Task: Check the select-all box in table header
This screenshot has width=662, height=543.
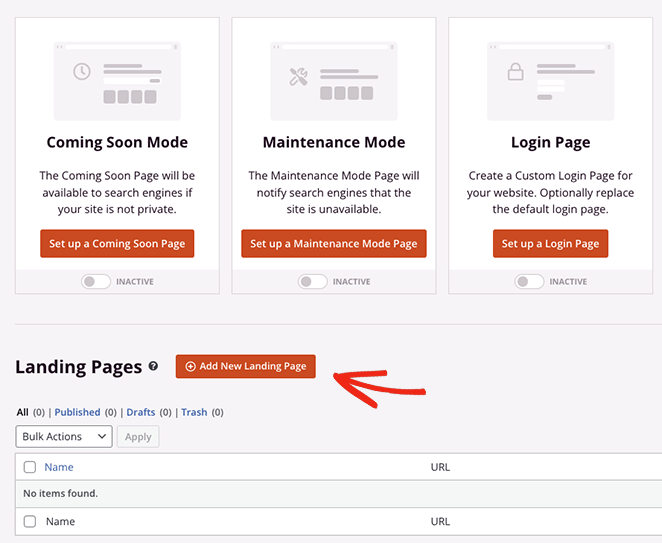Action: coord(30,467)
